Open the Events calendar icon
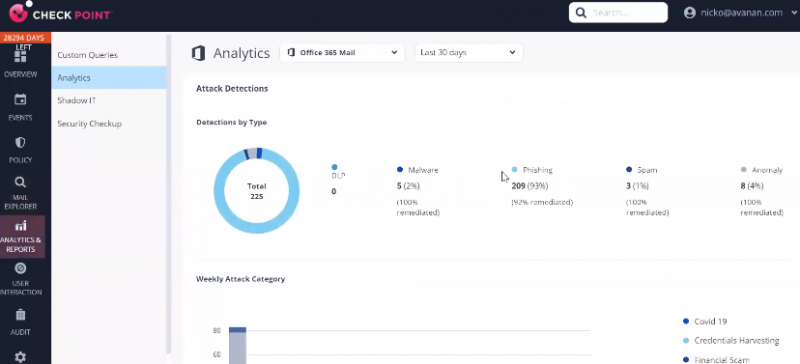The width and height of the screenshot is (800, 364). (x=20, y=100)
